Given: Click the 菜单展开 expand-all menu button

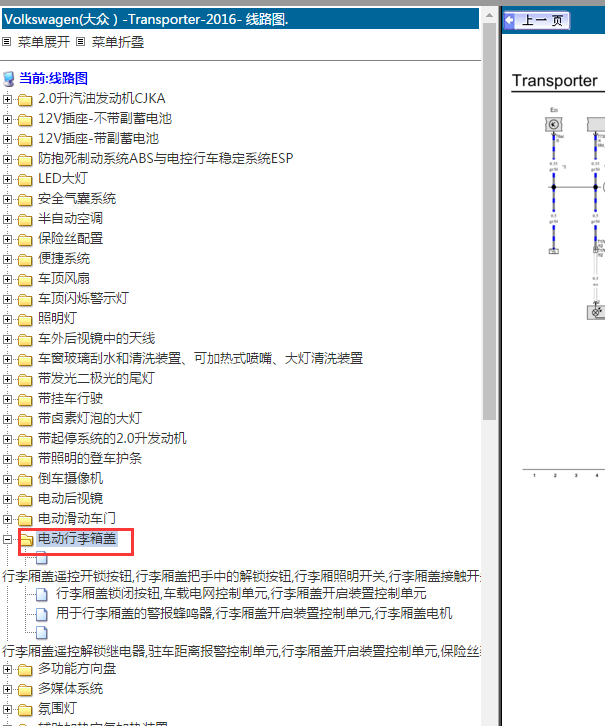Looking at the screenshot, I should 36,42.
